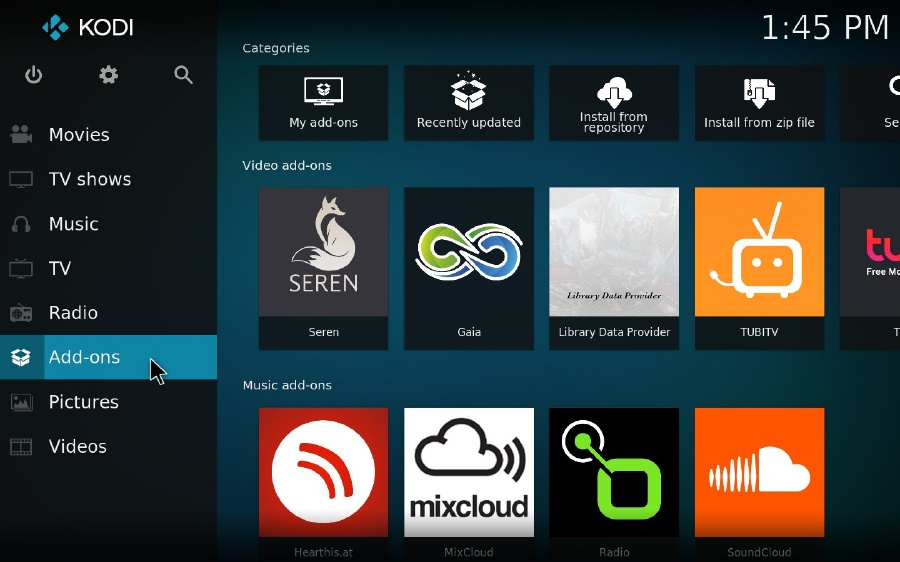The image size is (900, 562).
Task: Open Videos from the sidebar
Action: 108,446
